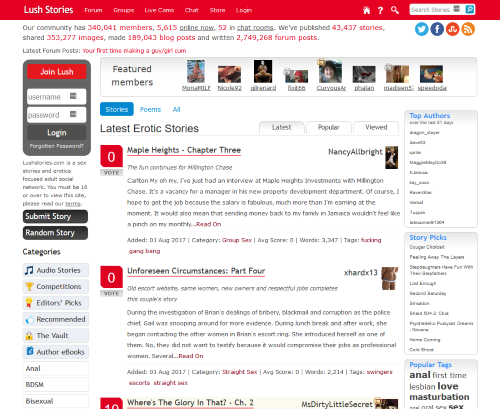Select the Poems filter
This screenshot has width=500, height=409.
point(150,109)
